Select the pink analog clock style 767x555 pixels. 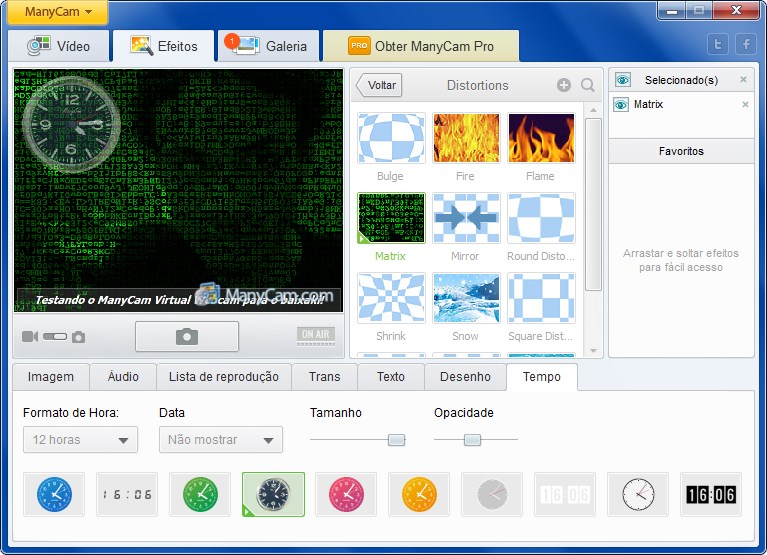[x=346, y=494]
